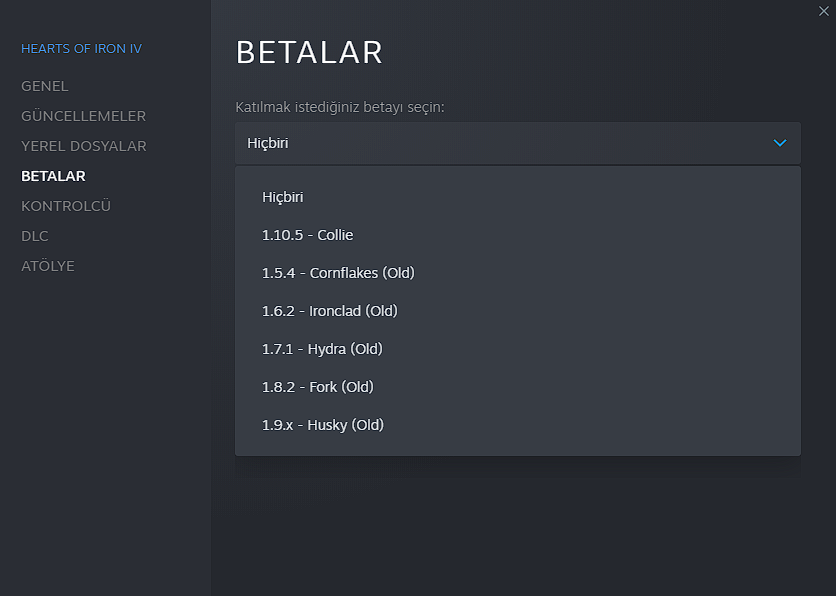Select the BETALAR sidebar tab
Viewport: 836px width, 596px height.
click(x=53, y=176)
